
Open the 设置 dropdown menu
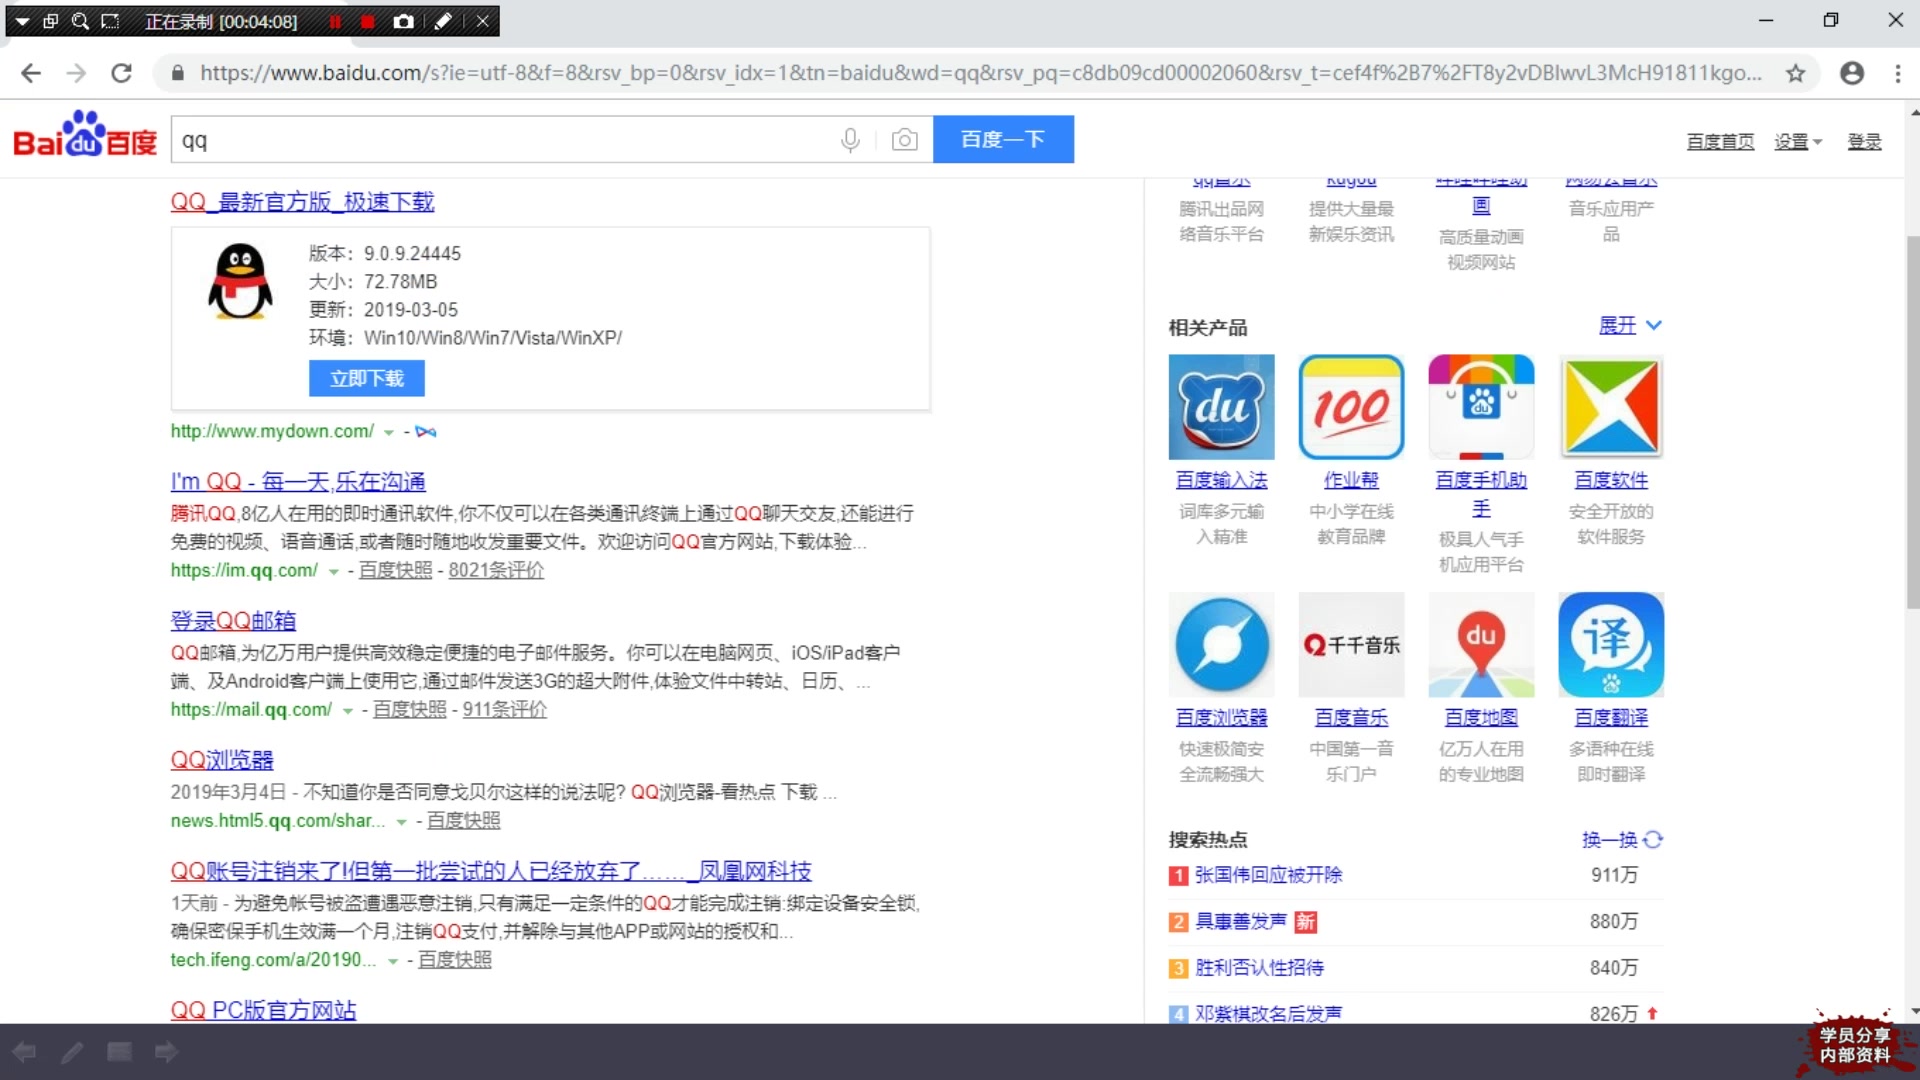(1797, 142)
